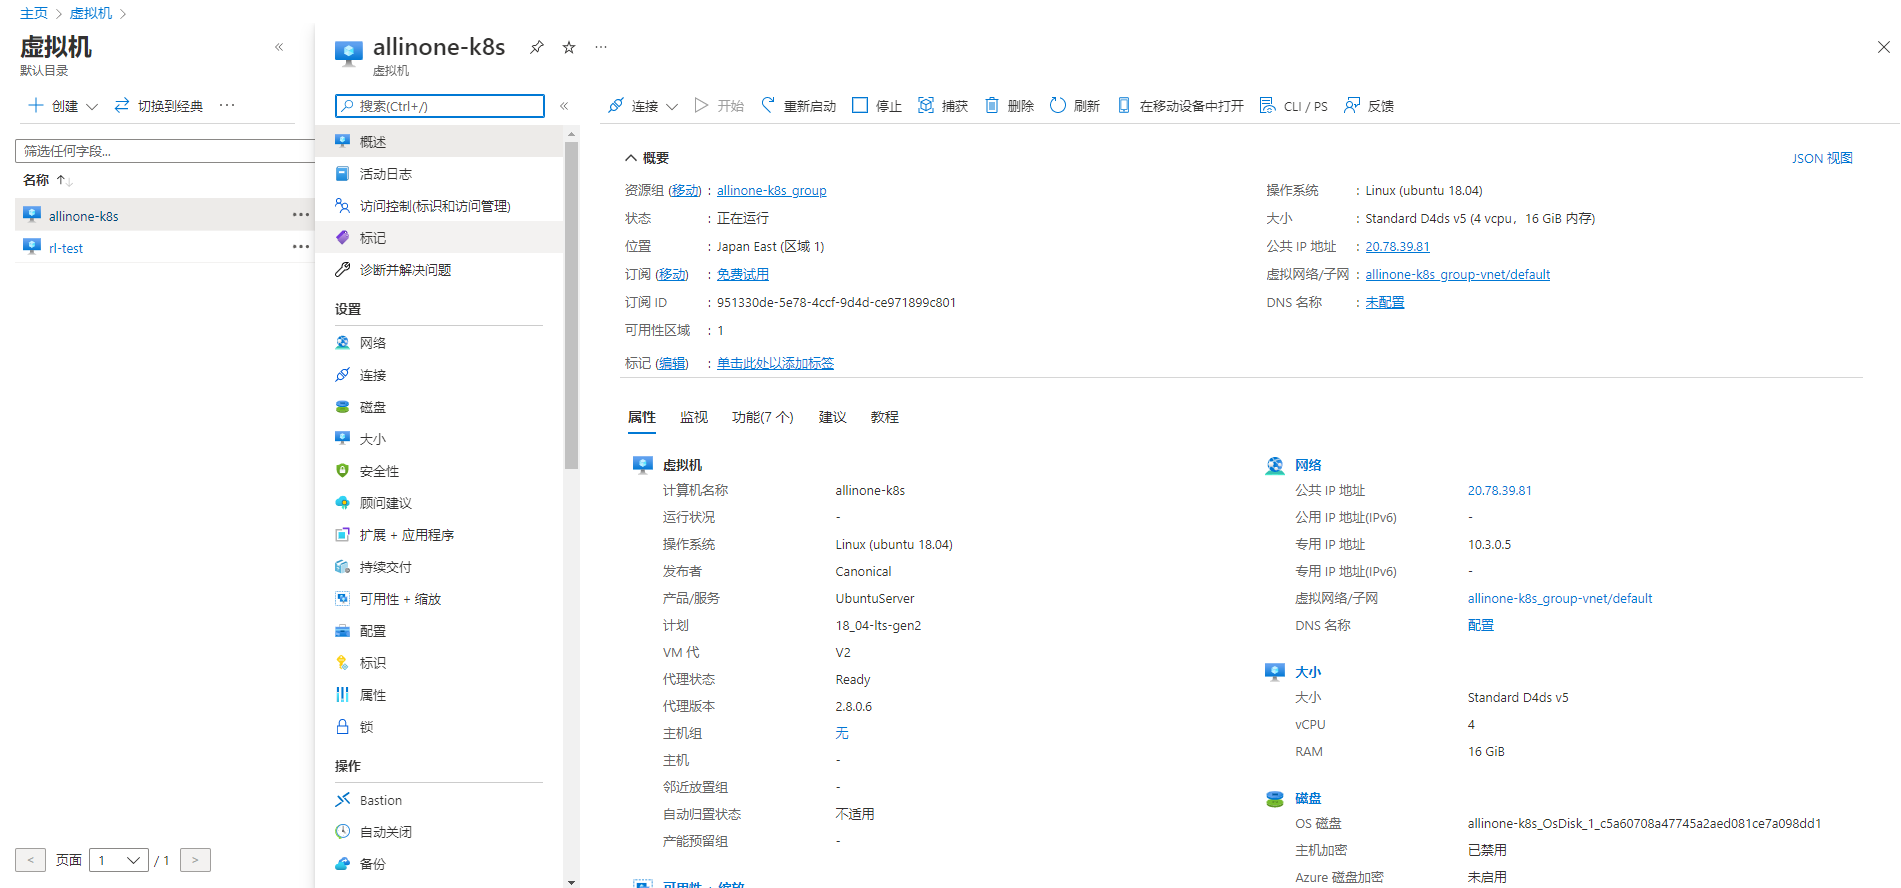Viewport: 1901px width, 888px height.
Task: Click 筛选任何字段 filter field
Action: point(165,151)
